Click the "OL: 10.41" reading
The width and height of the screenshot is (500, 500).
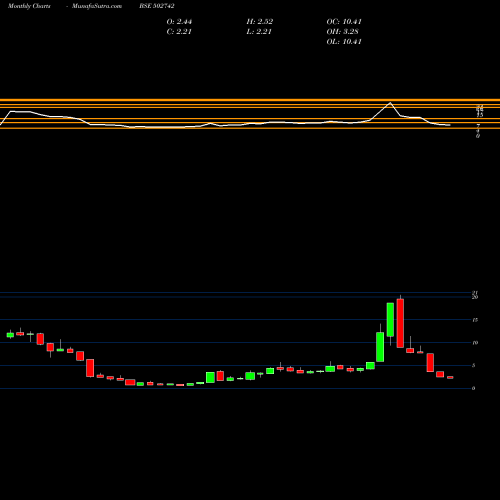344,42
